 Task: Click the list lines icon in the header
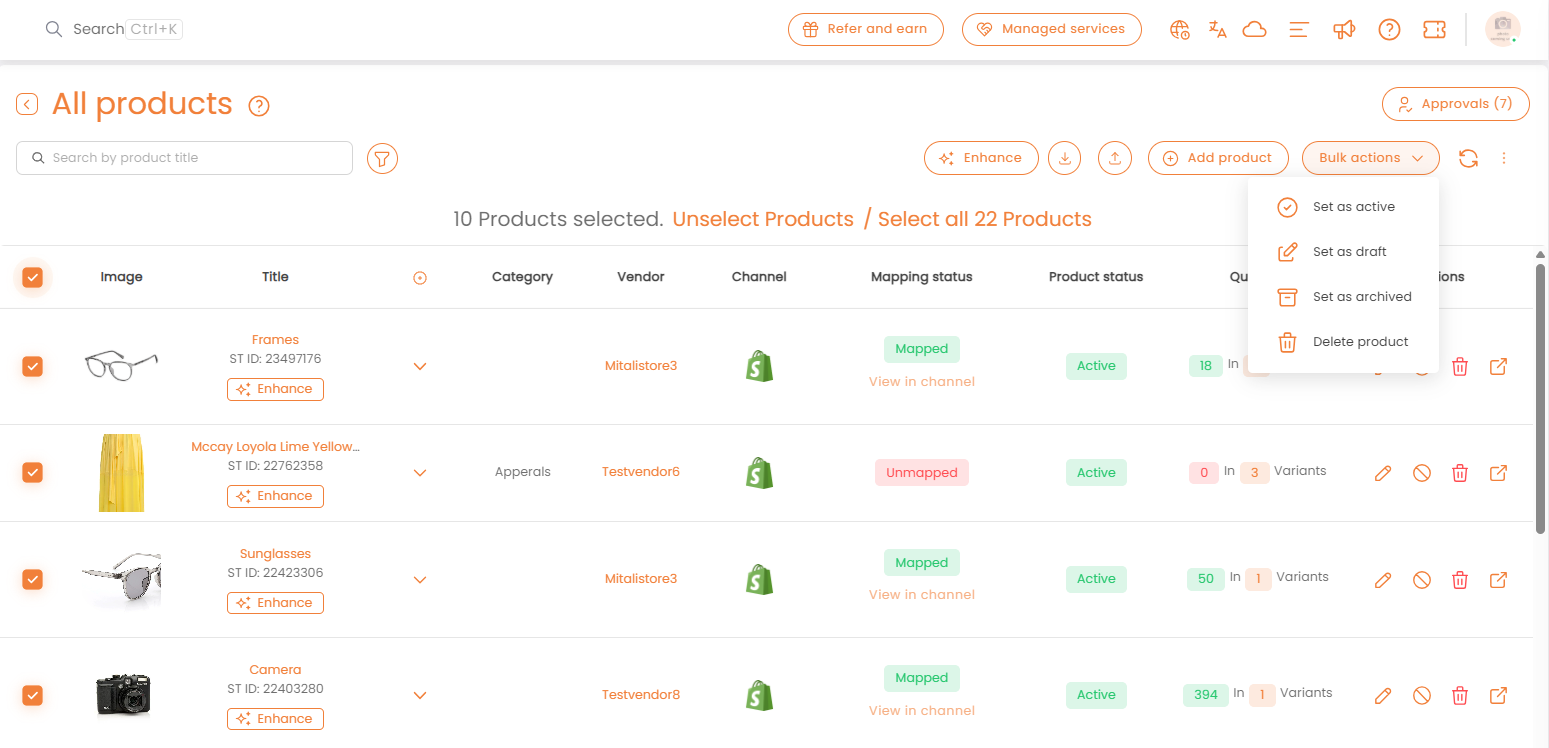tap(1299, 29)
